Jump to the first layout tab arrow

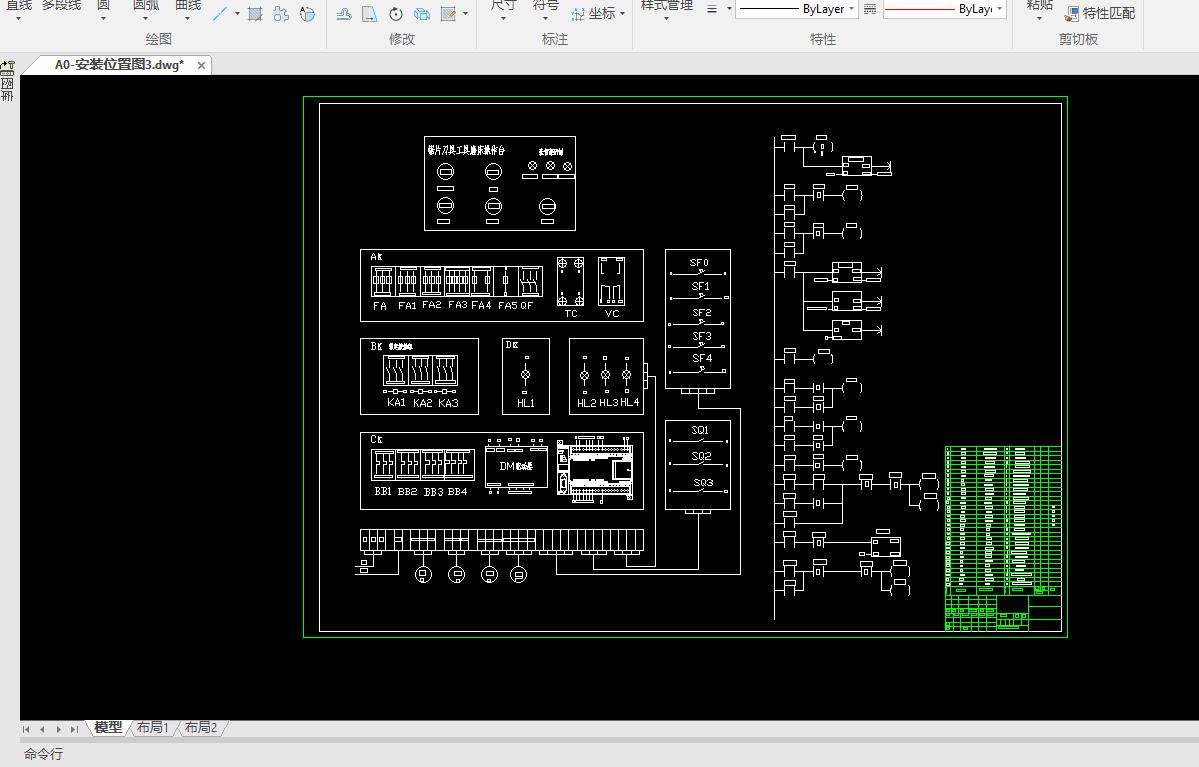point(26,729)
